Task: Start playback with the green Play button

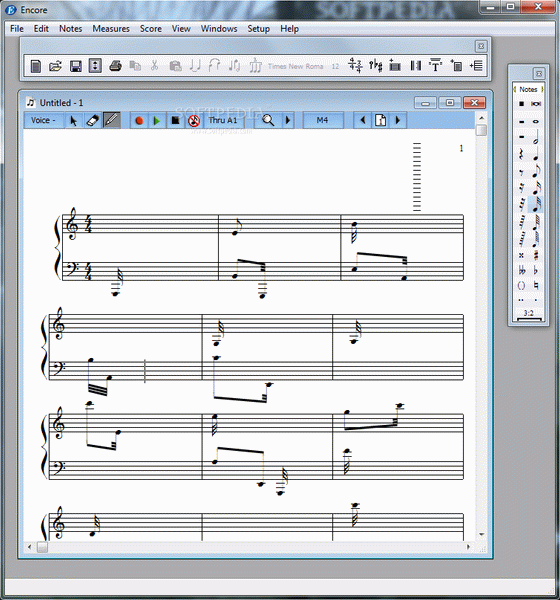Action: [157, 121]
